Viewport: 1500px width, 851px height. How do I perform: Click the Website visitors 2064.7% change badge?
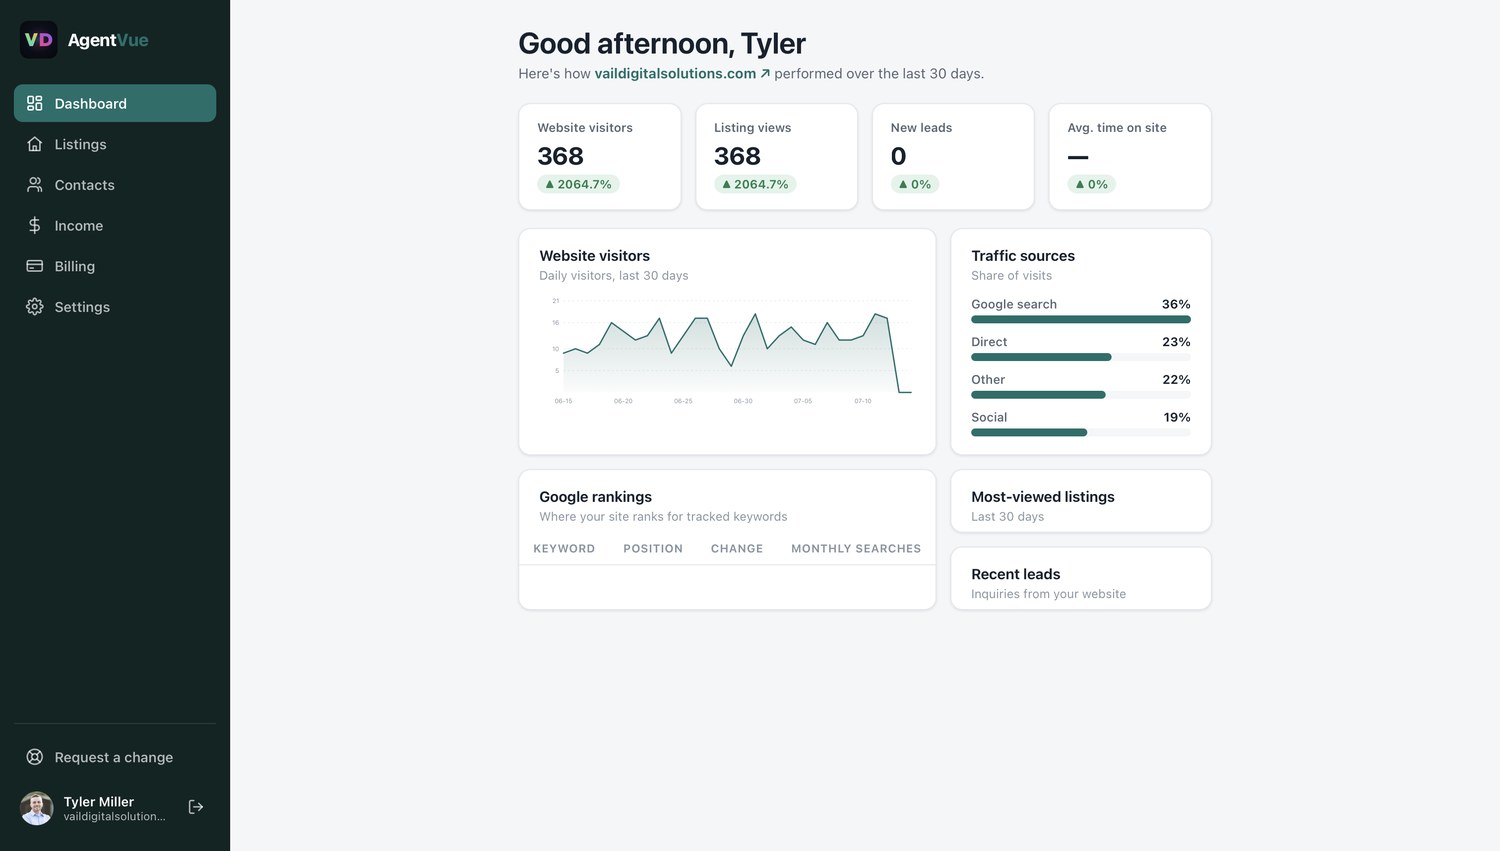578,184
